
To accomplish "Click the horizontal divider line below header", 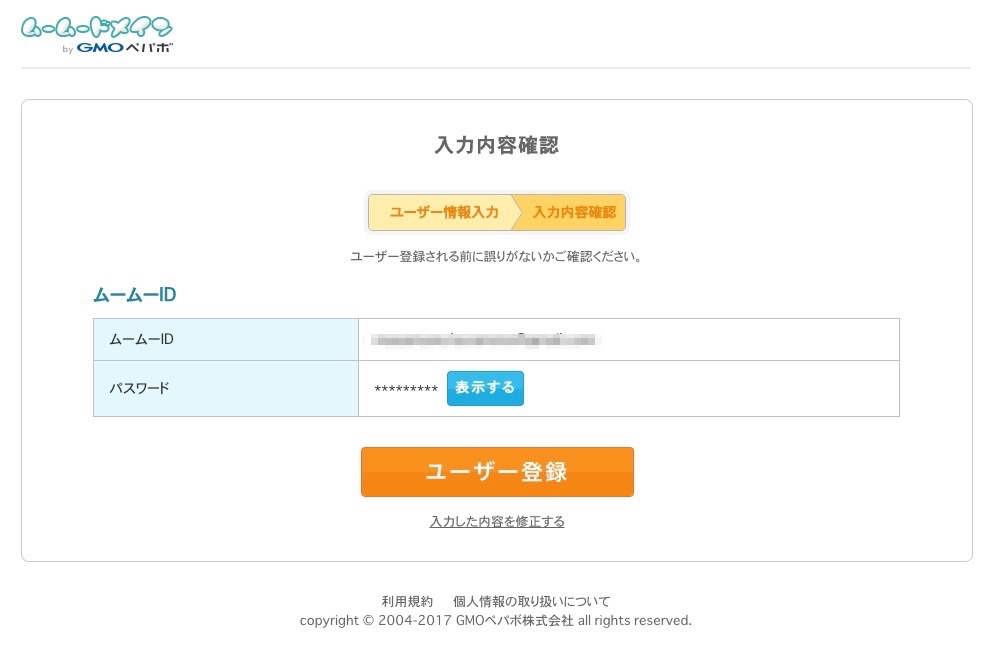I will (496, 68).
